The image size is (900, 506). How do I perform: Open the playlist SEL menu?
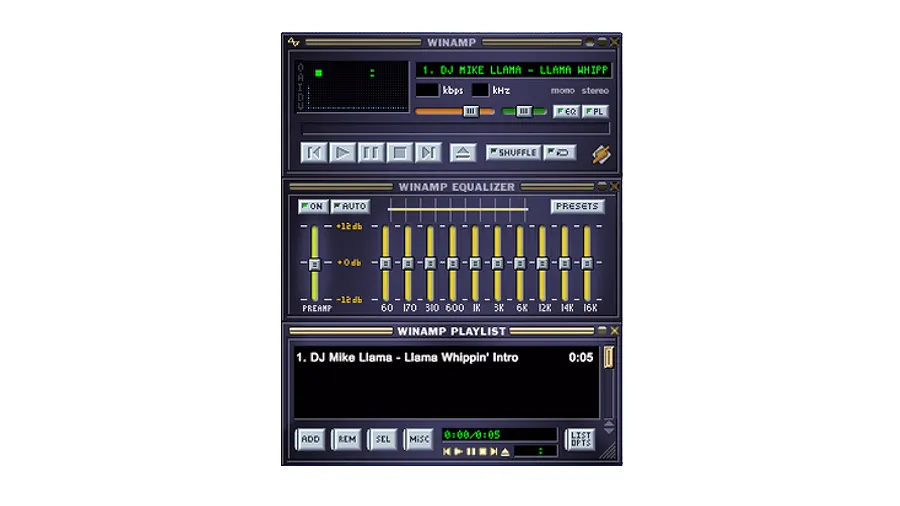[383, 439]
